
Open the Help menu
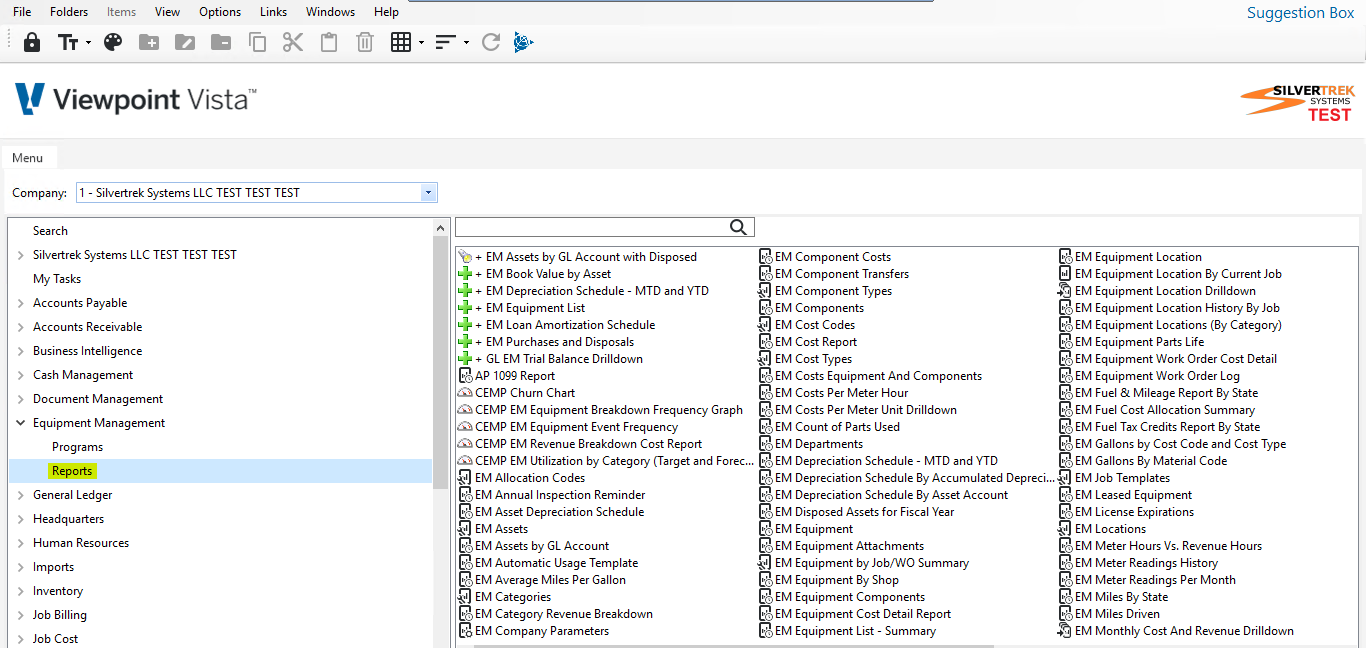386,12
